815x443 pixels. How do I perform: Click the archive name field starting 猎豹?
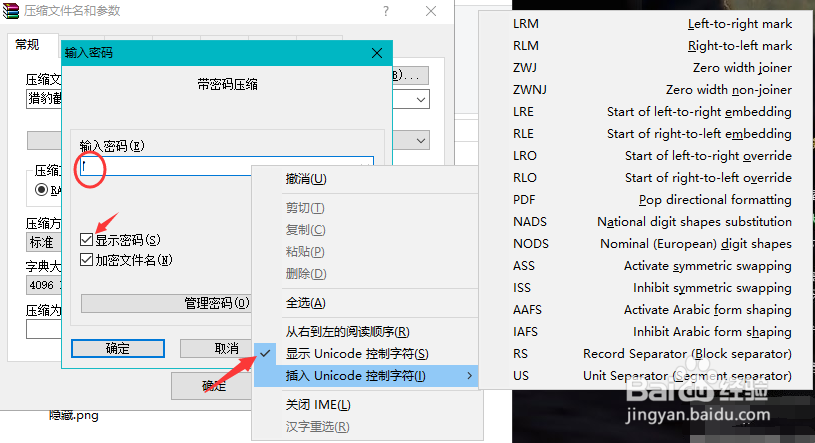pyautogui.click(x=44, y=99)
